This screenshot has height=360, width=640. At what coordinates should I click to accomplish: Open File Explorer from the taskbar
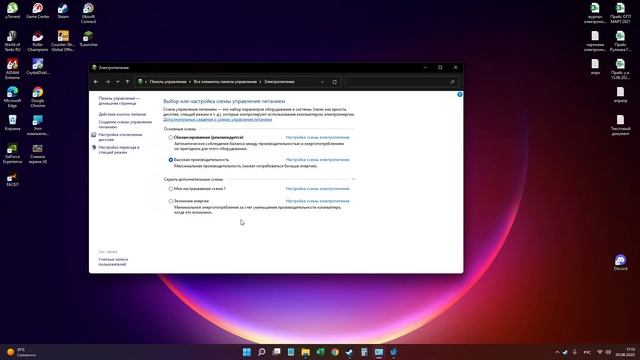click(x=305, y=352)
